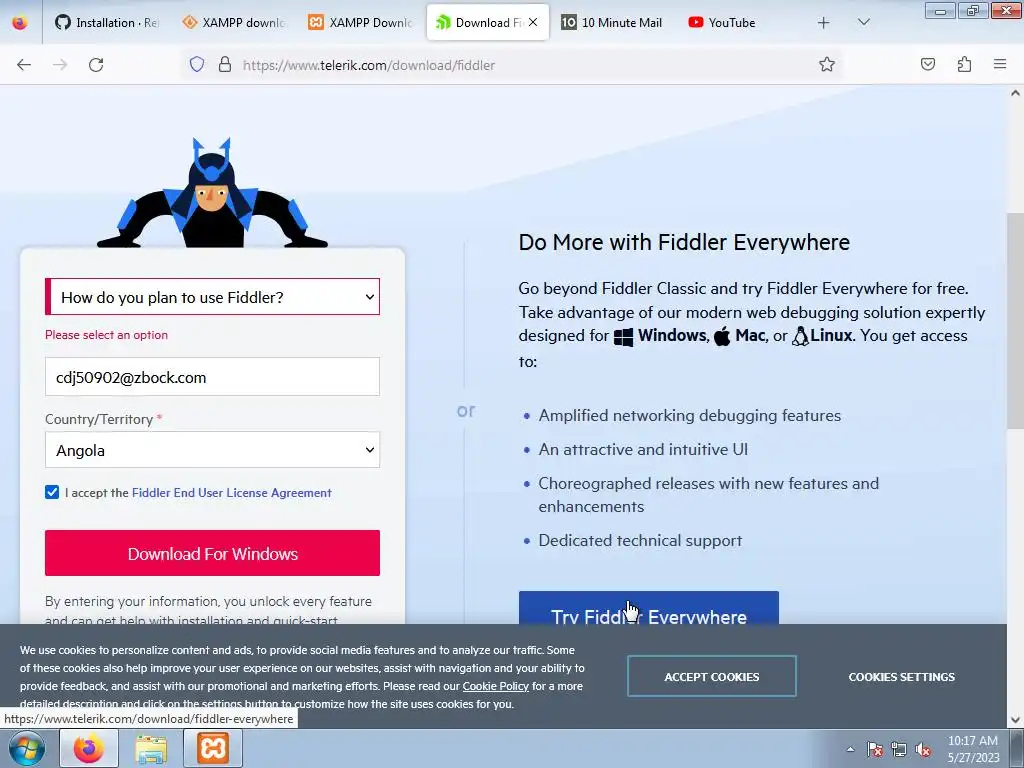
Task: Expand 'How do you plan to use Fiddler?' dropdown
Action: pos(212,297)
